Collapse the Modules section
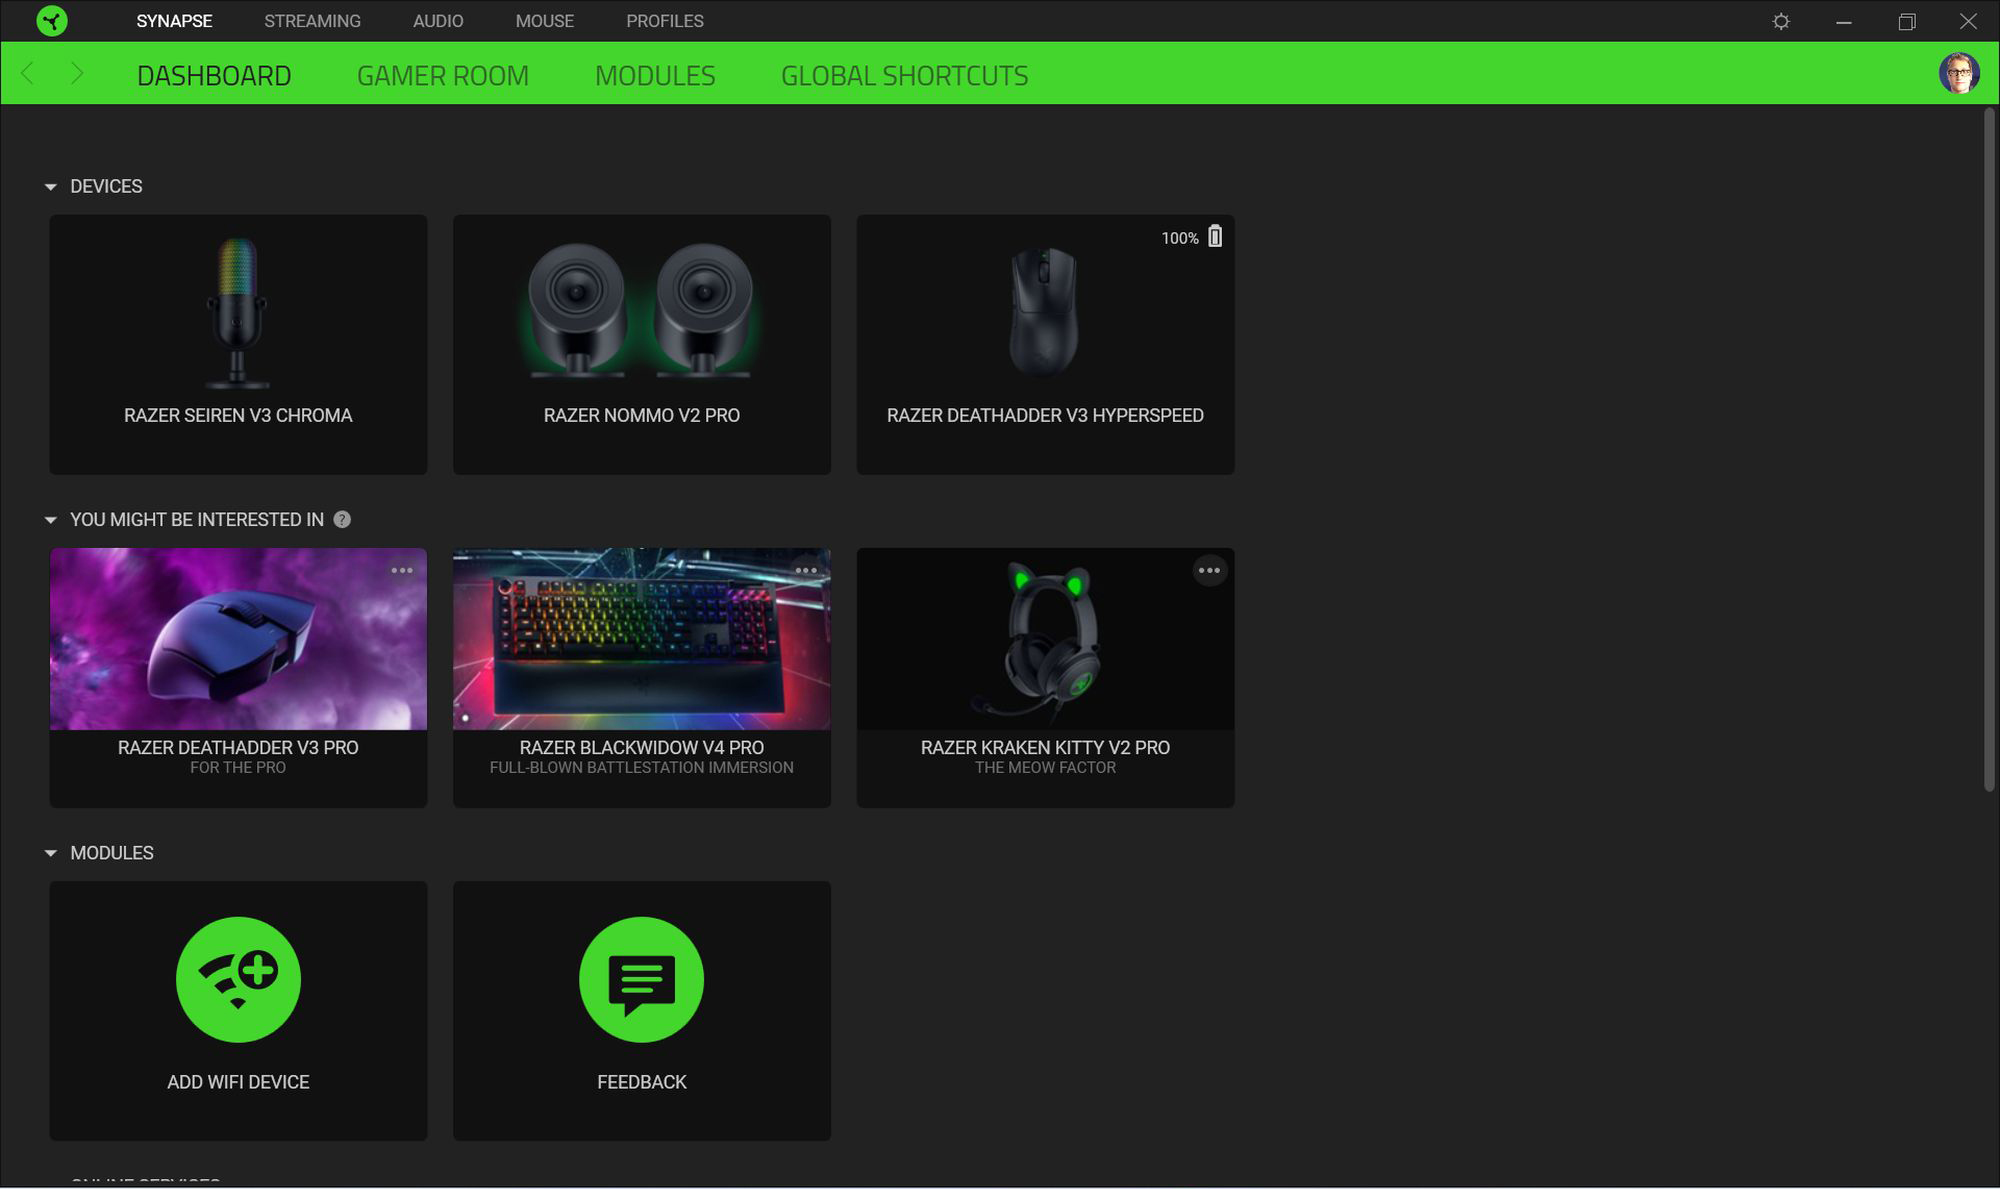The image size is (2000, 1189). pos(51,853)
